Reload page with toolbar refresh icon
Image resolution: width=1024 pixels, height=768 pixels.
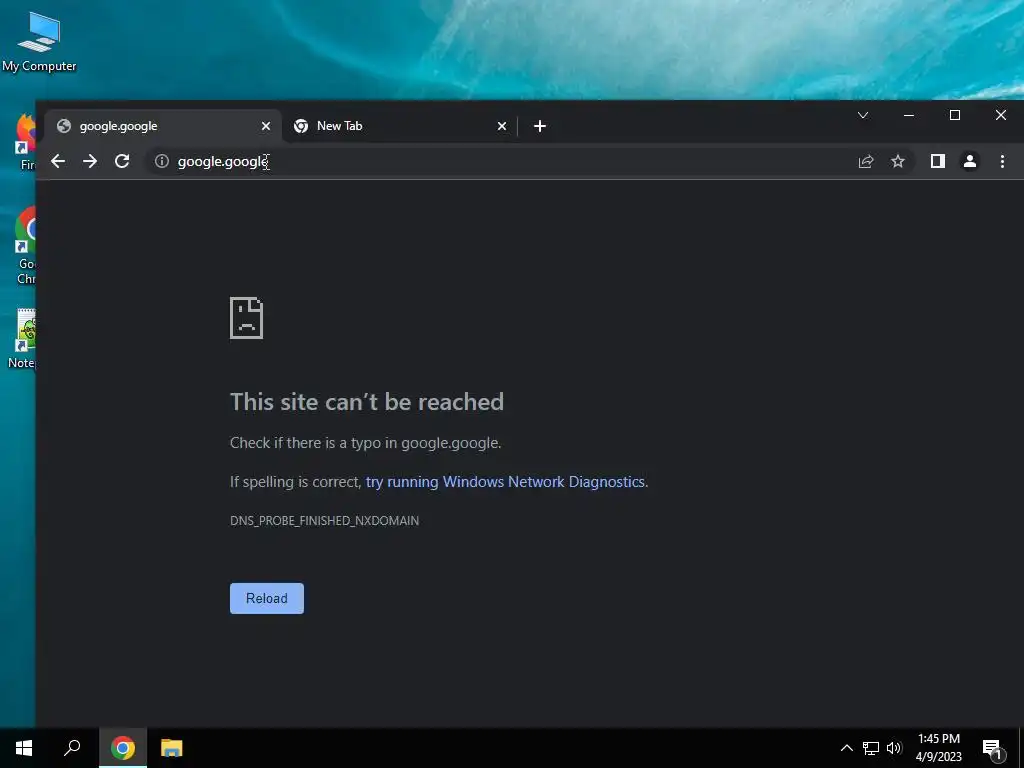point(122,161)
